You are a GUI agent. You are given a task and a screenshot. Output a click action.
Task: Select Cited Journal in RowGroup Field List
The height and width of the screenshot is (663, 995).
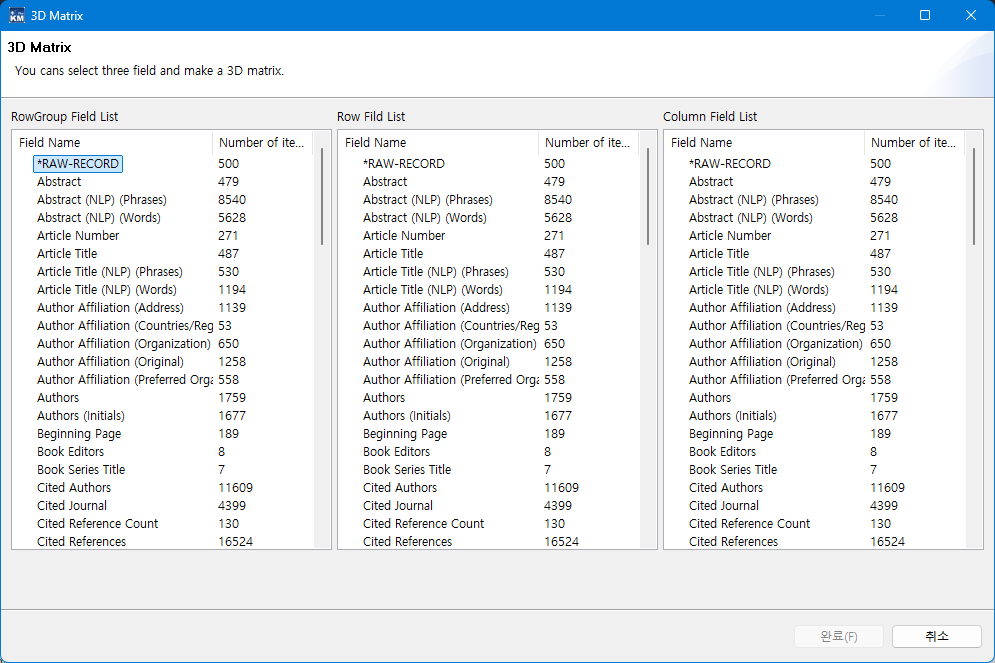point(72,506)
